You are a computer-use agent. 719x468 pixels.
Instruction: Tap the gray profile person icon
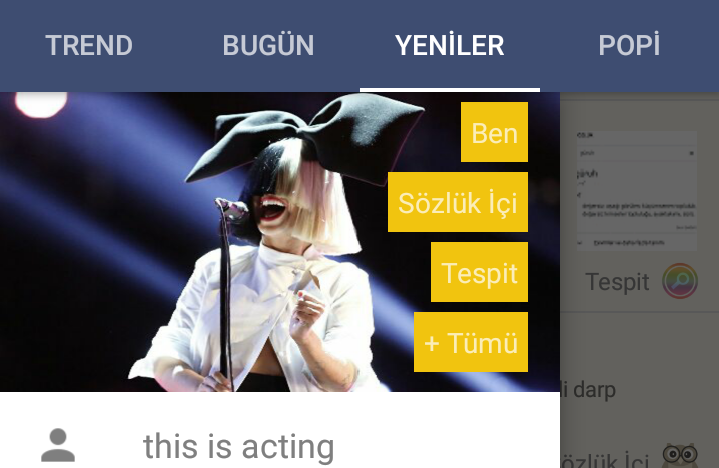click(58, 445)
